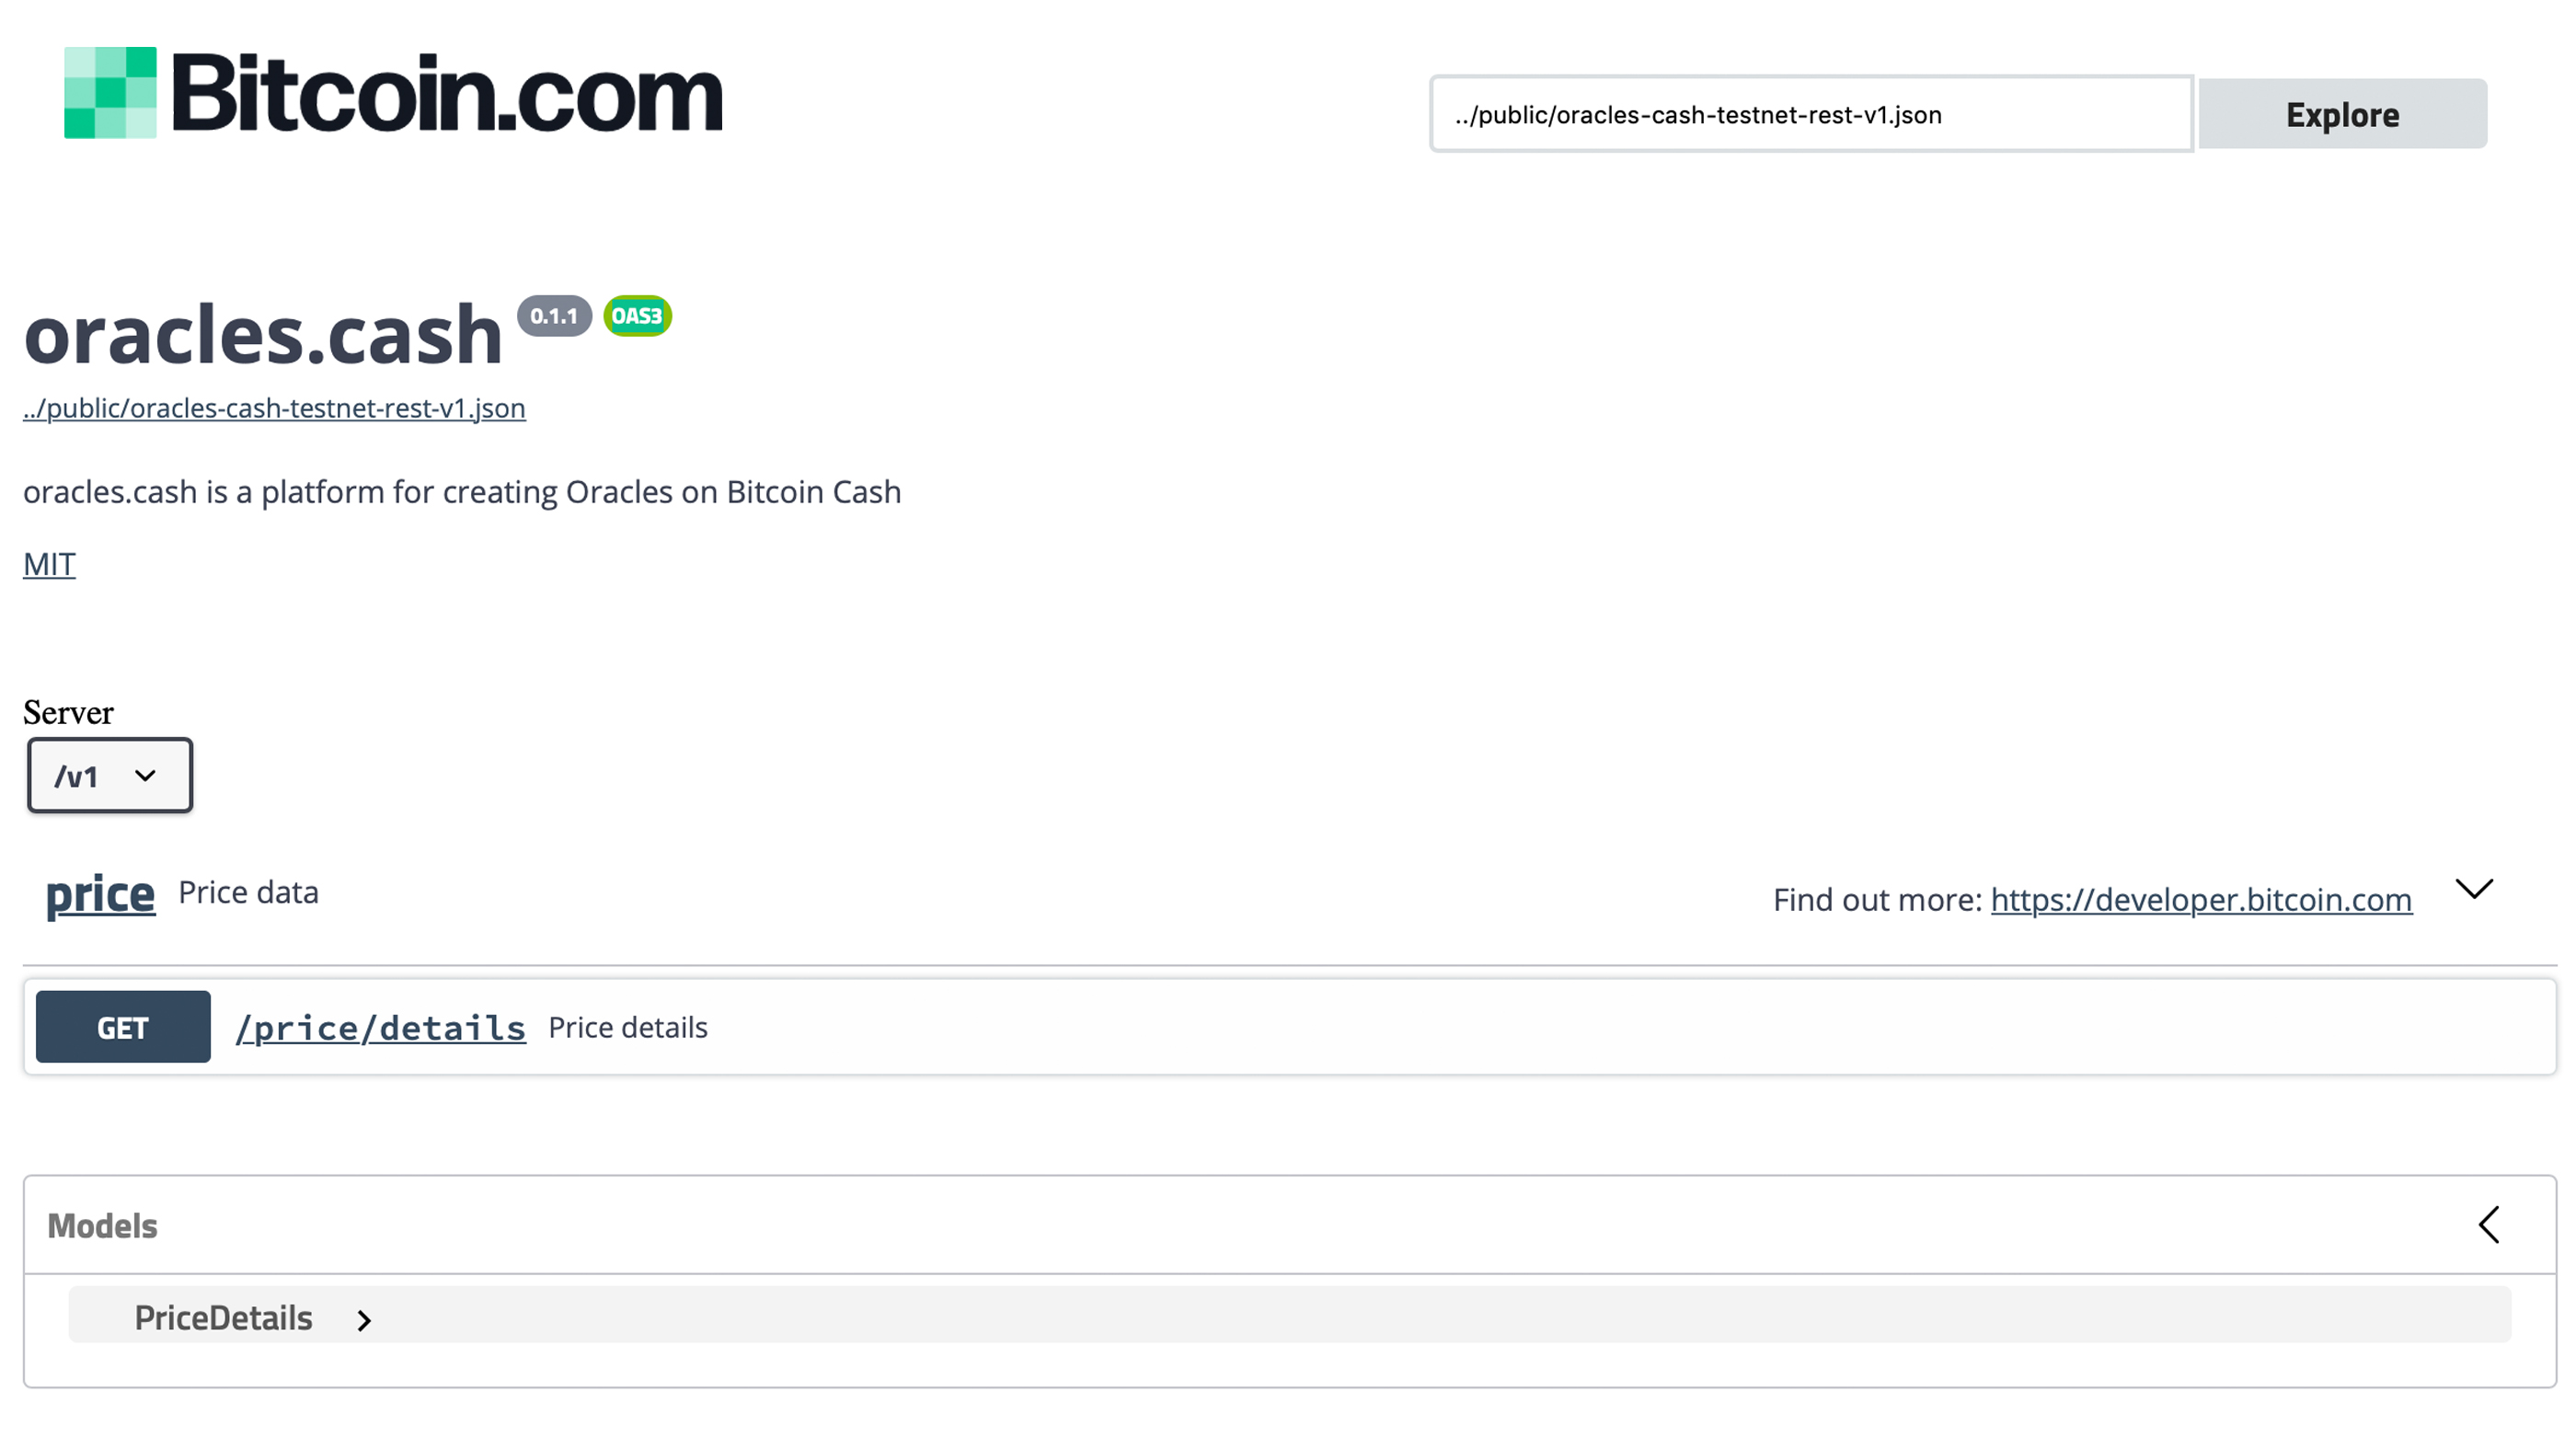Image resolution: width=2576 pixels, height=1449 pixels.
Task: Click the oracles-cash-testnet JSON file link
Action: coord(274,407)
